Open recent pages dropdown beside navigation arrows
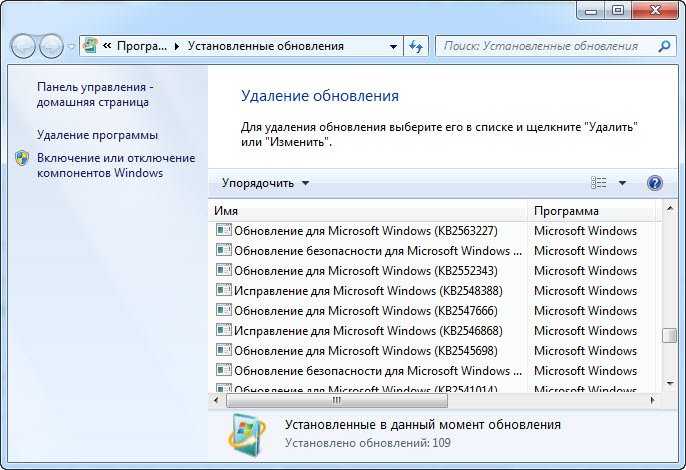The width and height of the screenshot is (686, 470). pos(71,46)
